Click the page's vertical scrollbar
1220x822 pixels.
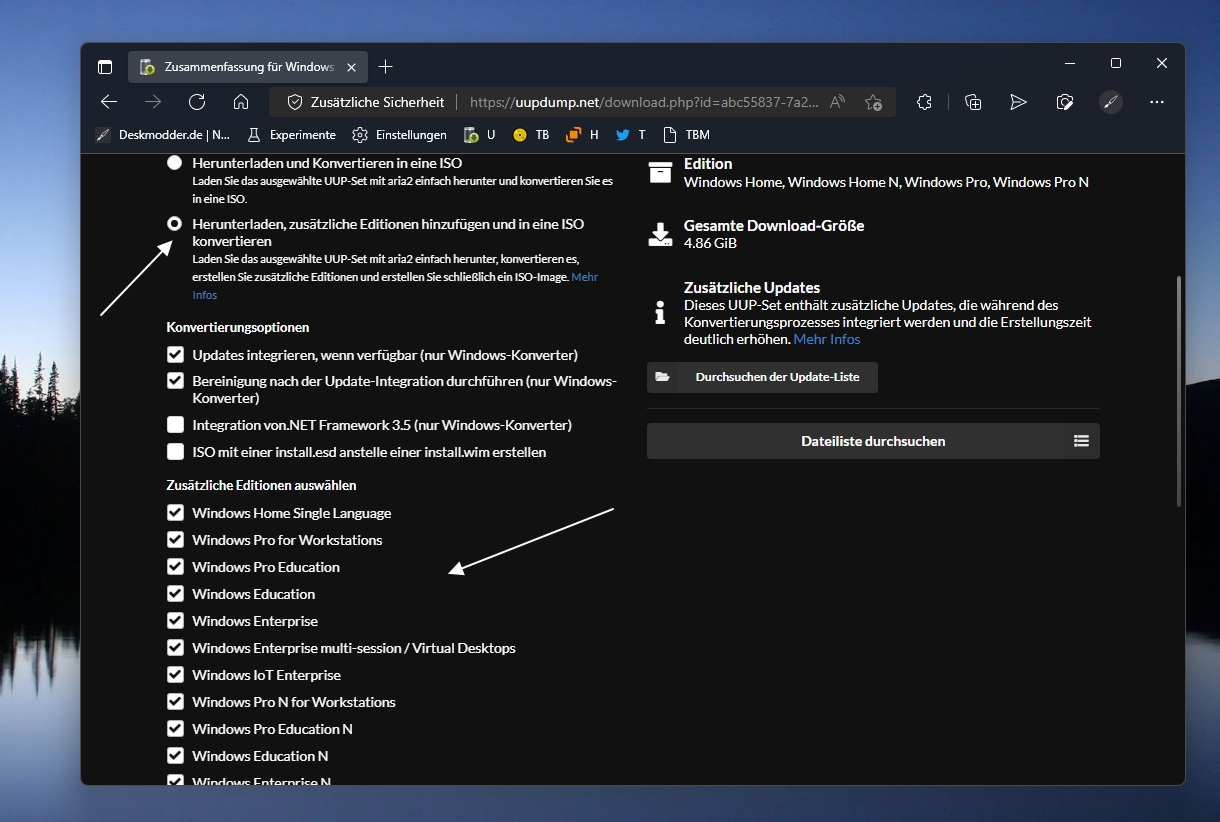point(1179,390)
